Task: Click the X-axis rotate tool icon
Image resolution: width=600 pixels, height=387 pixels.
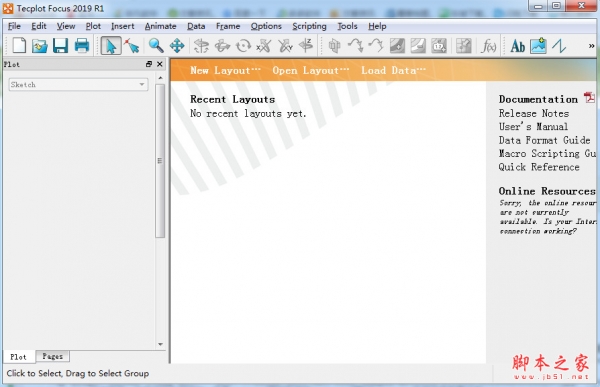Action: tap(264, 46)
